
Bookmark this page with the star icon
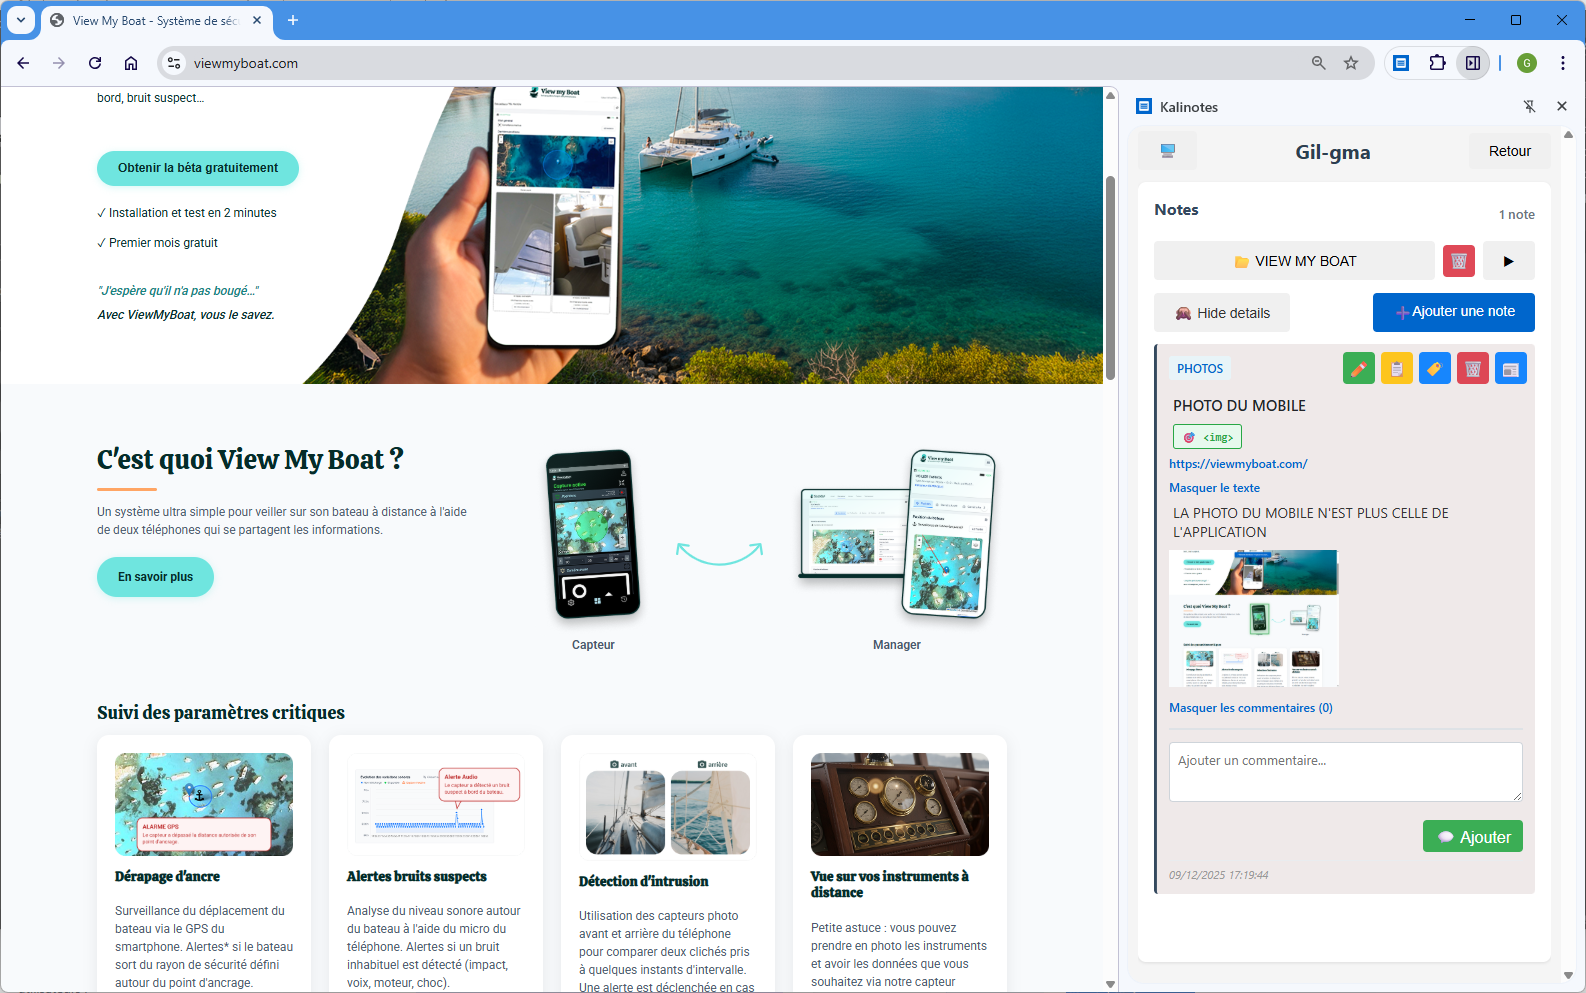pyautogui.click(x=1351, y=63)
